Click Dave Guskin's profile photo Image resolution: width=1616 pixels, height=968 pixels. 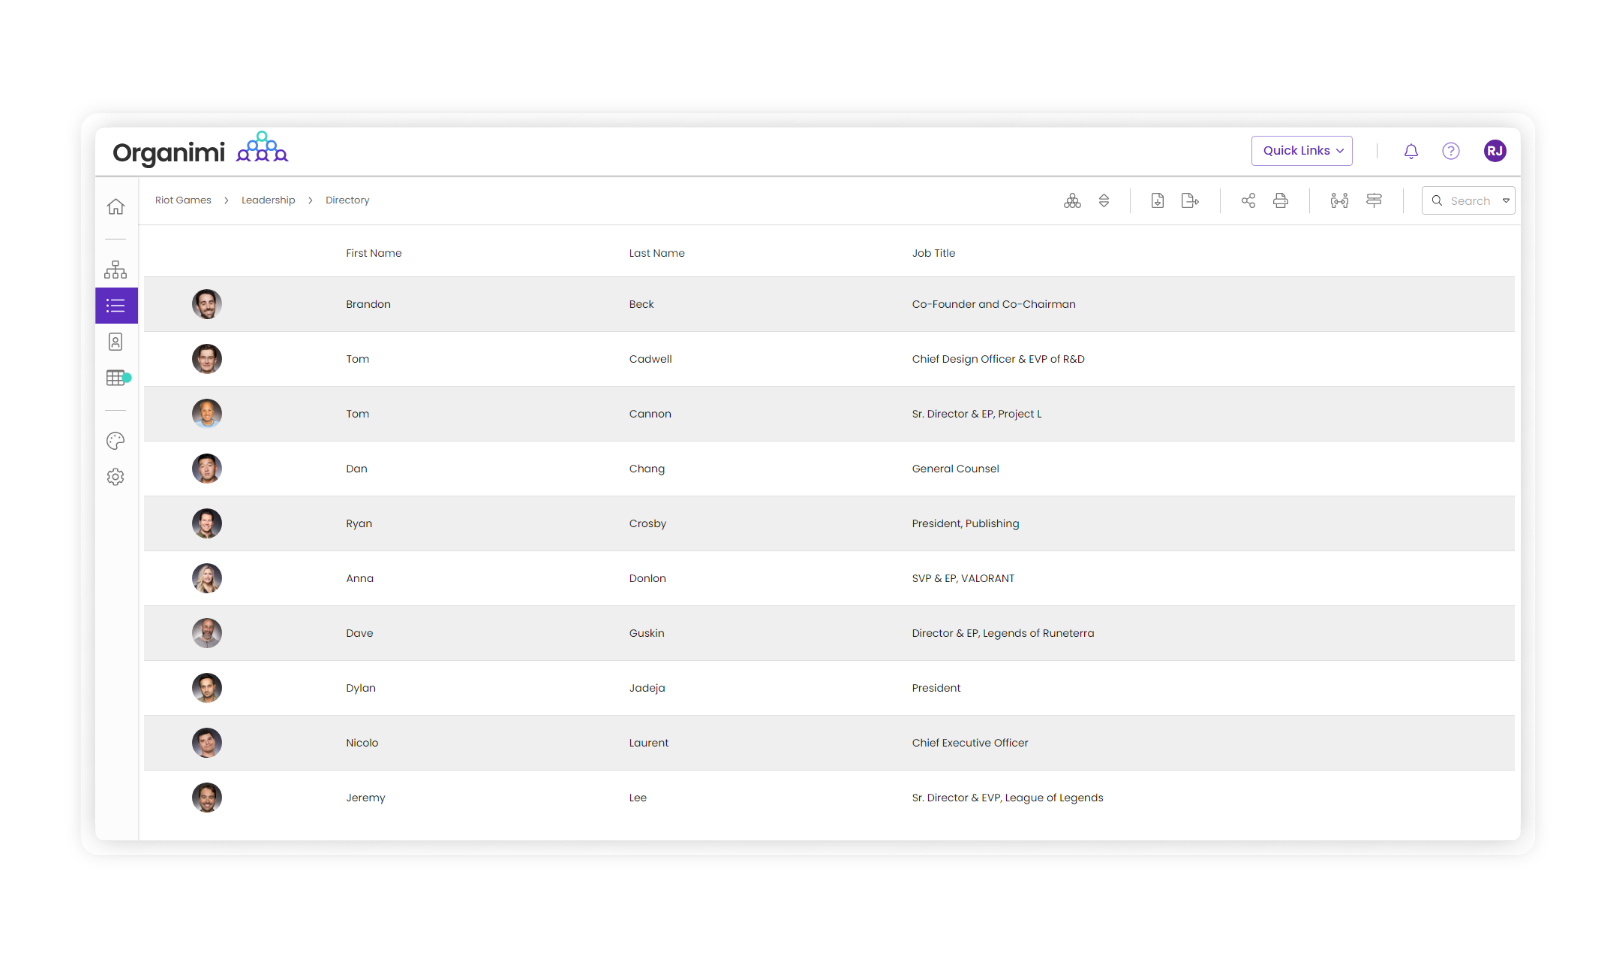(x=207, y=633)
